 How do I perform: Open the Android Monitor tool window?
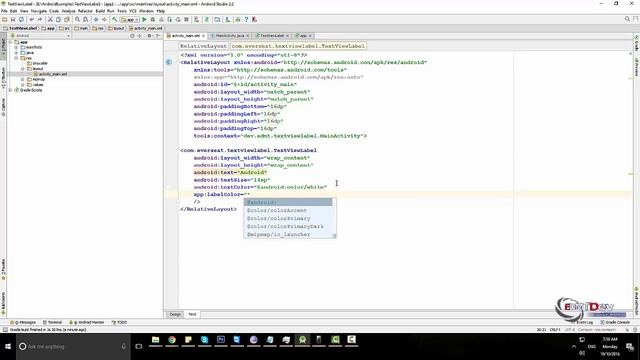point(87,322)
